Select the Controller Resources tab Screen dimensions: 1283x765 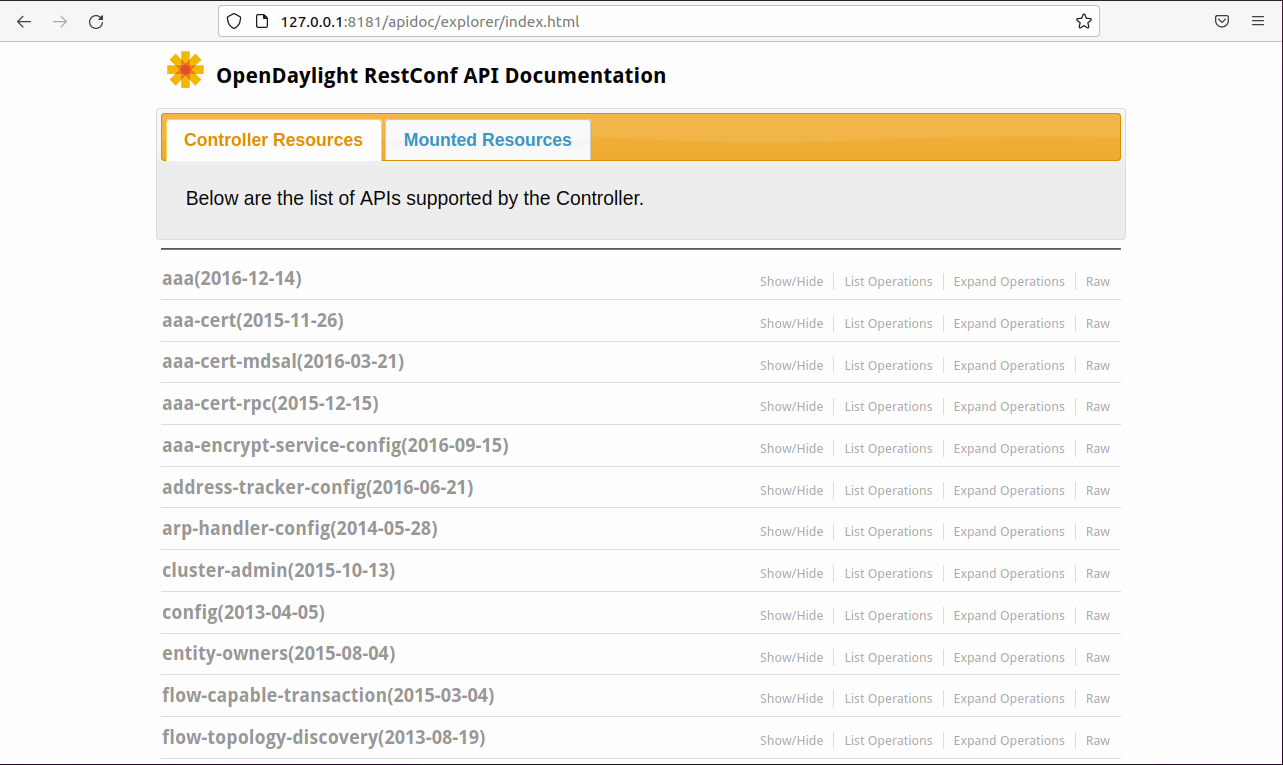tap(273, 140)
